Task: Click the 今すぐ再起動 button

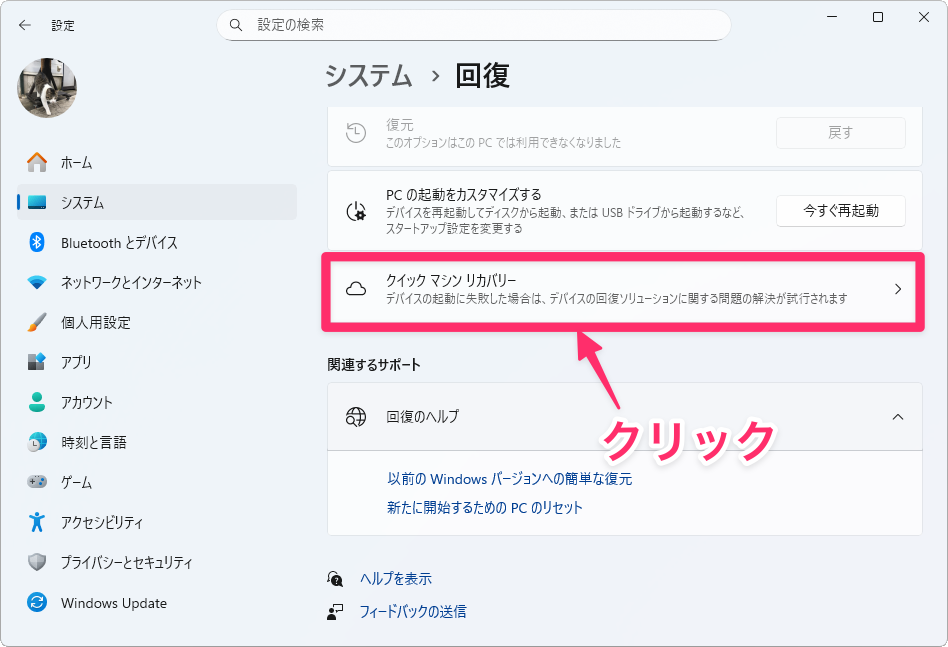Action: click(840, 211)
